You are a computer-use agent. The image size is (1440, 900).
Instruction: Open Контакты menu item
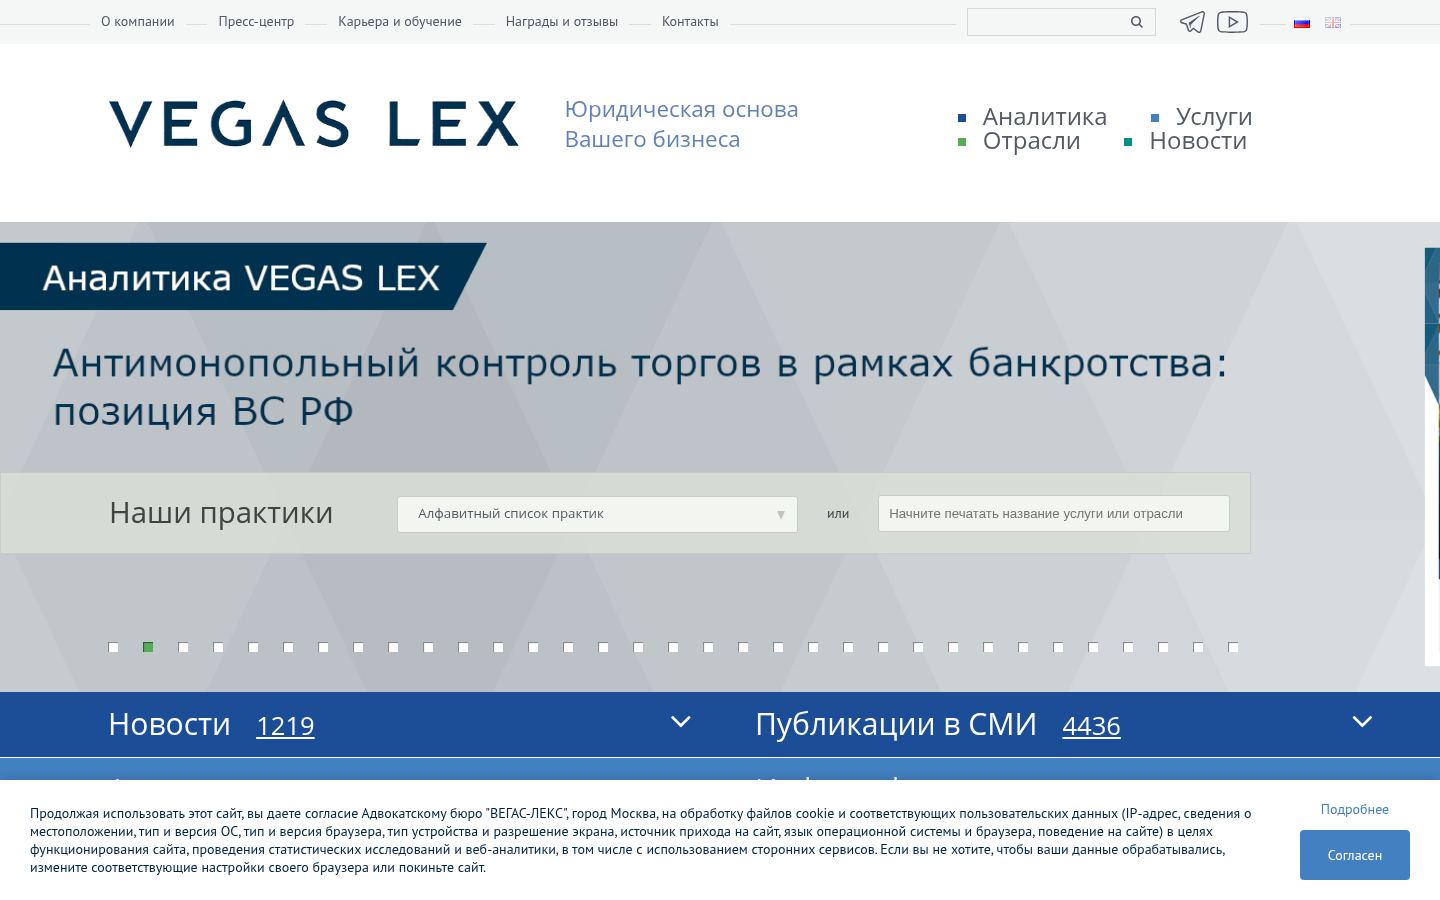point(690,21)
